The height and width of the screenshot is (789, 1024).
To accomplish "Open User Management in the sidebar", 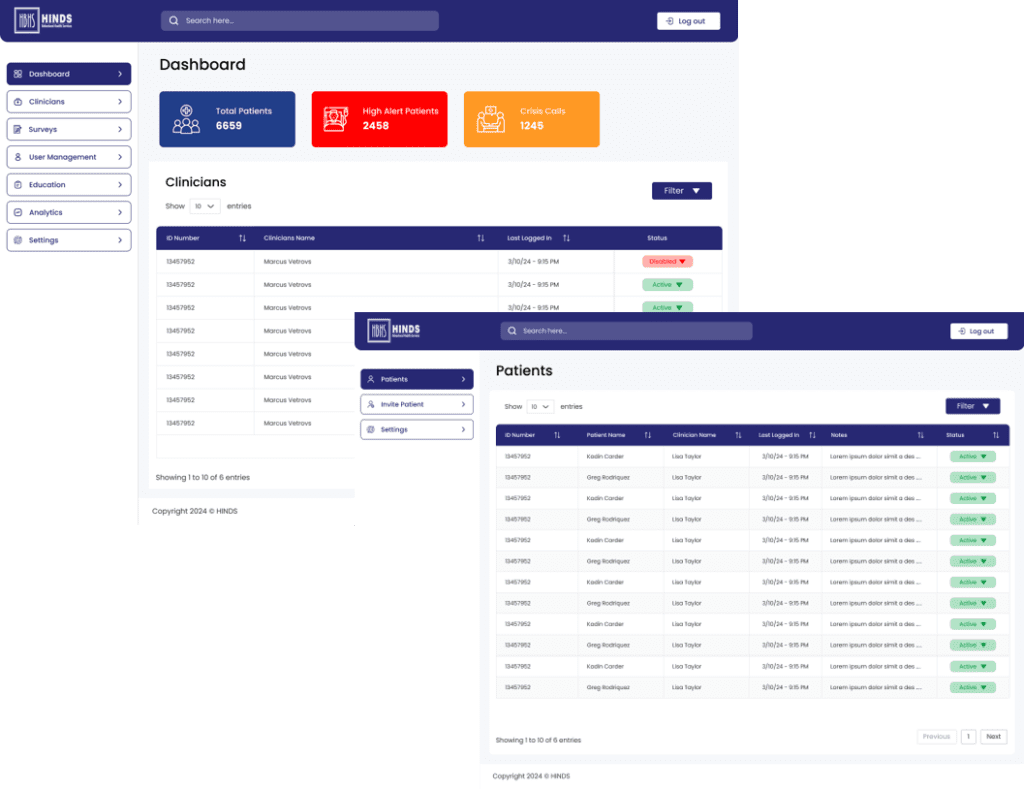I will [x=68, y=157].
